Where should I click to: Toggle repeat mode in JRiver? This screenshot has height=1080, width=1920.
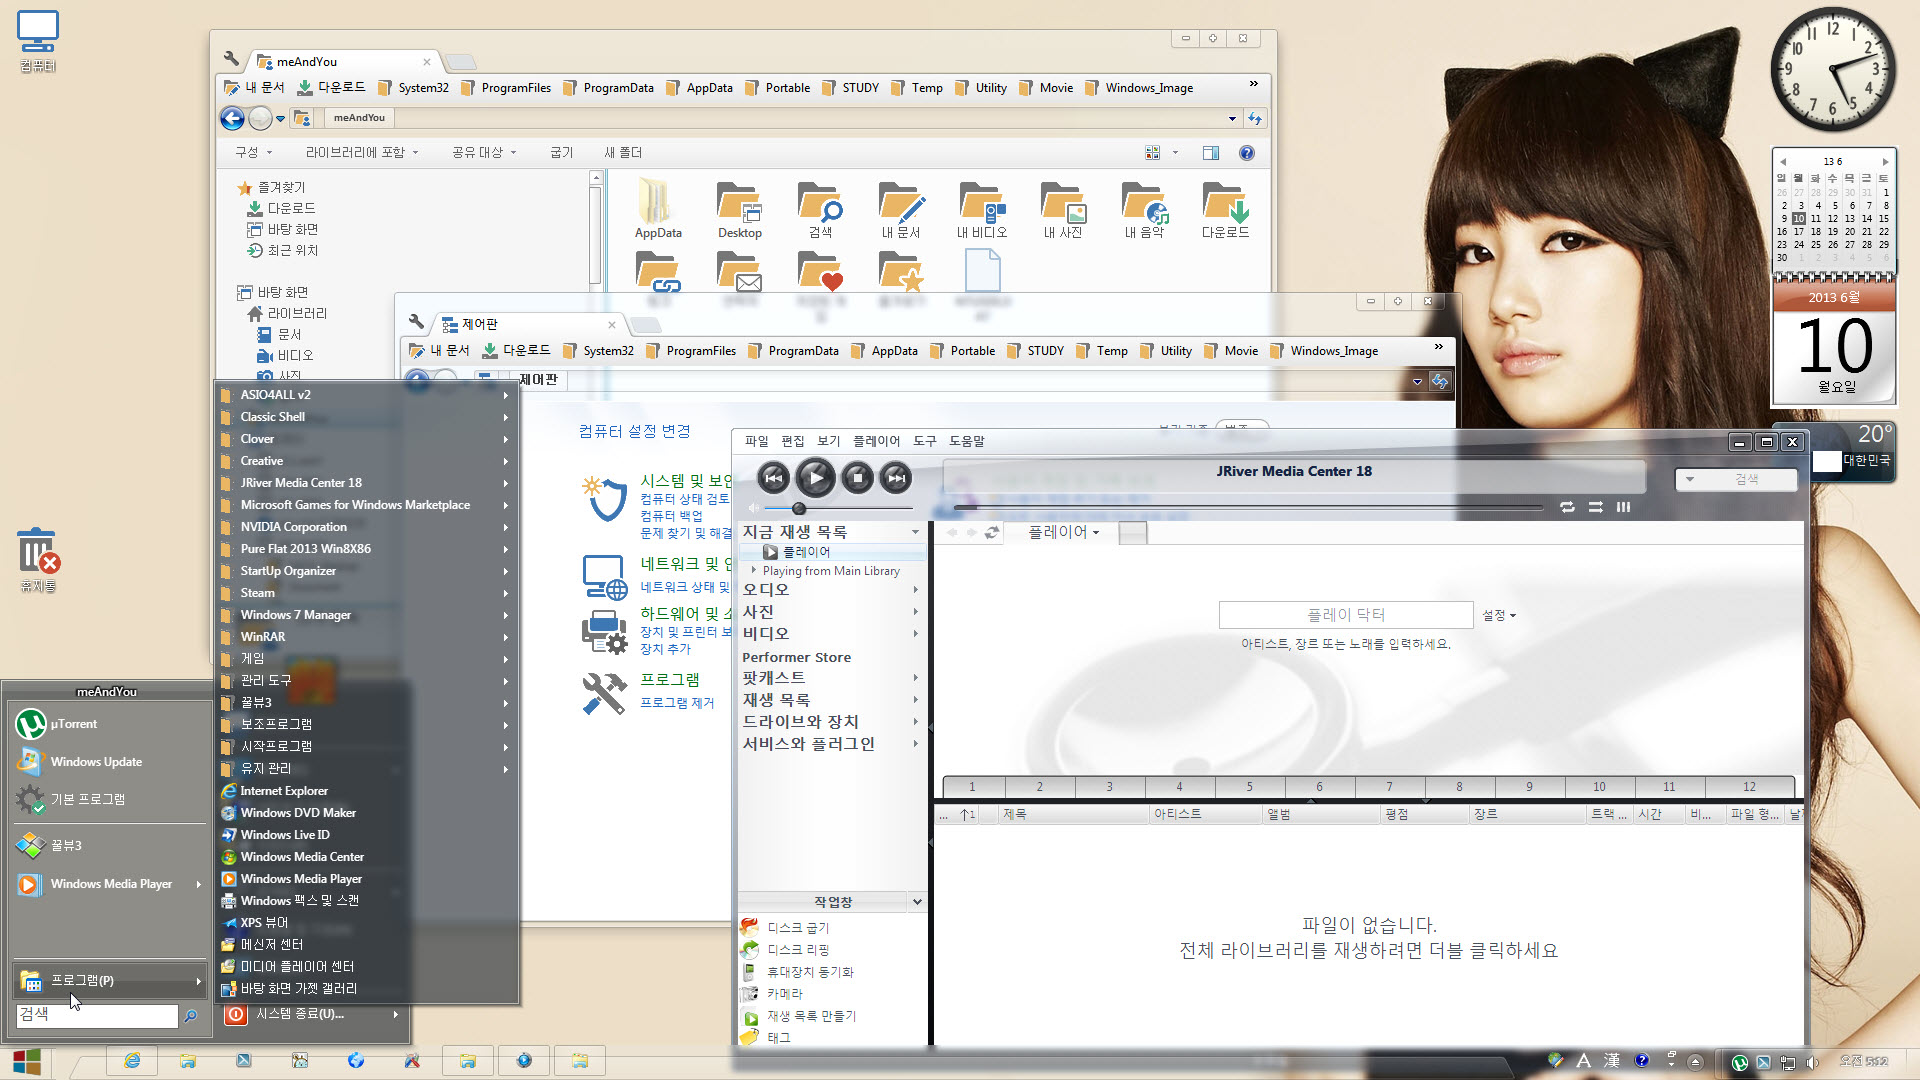(x=1567, y=507)
